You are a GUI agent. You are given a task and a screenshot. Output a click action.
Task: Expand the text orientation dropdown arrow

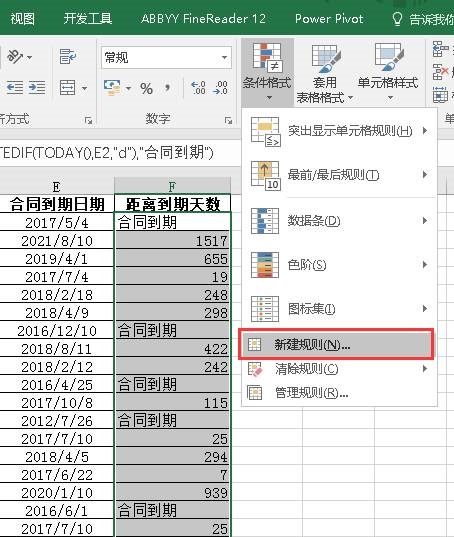29,57
